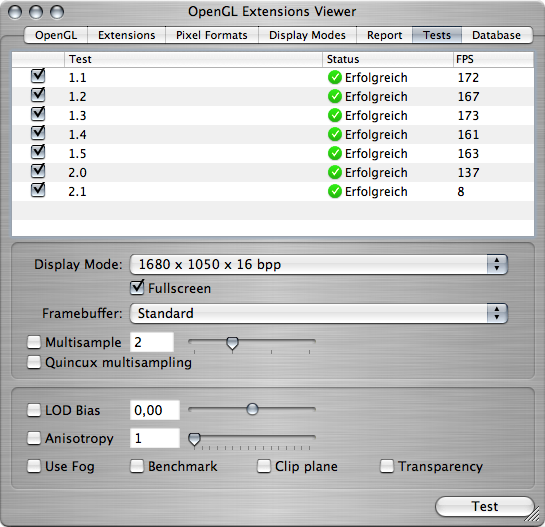545x527 pixels.
Task: Click the green success icon for test 1.5
Action: coord(335,153)
